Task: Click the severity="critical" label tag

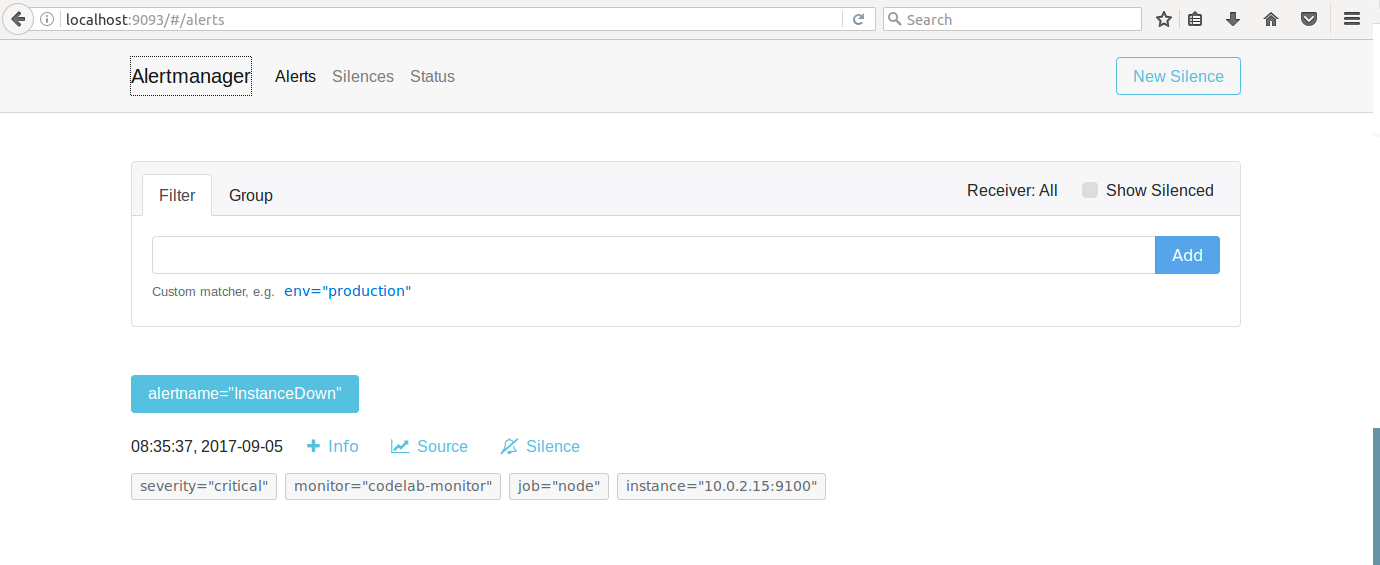Action: click(x=204, y=487)
